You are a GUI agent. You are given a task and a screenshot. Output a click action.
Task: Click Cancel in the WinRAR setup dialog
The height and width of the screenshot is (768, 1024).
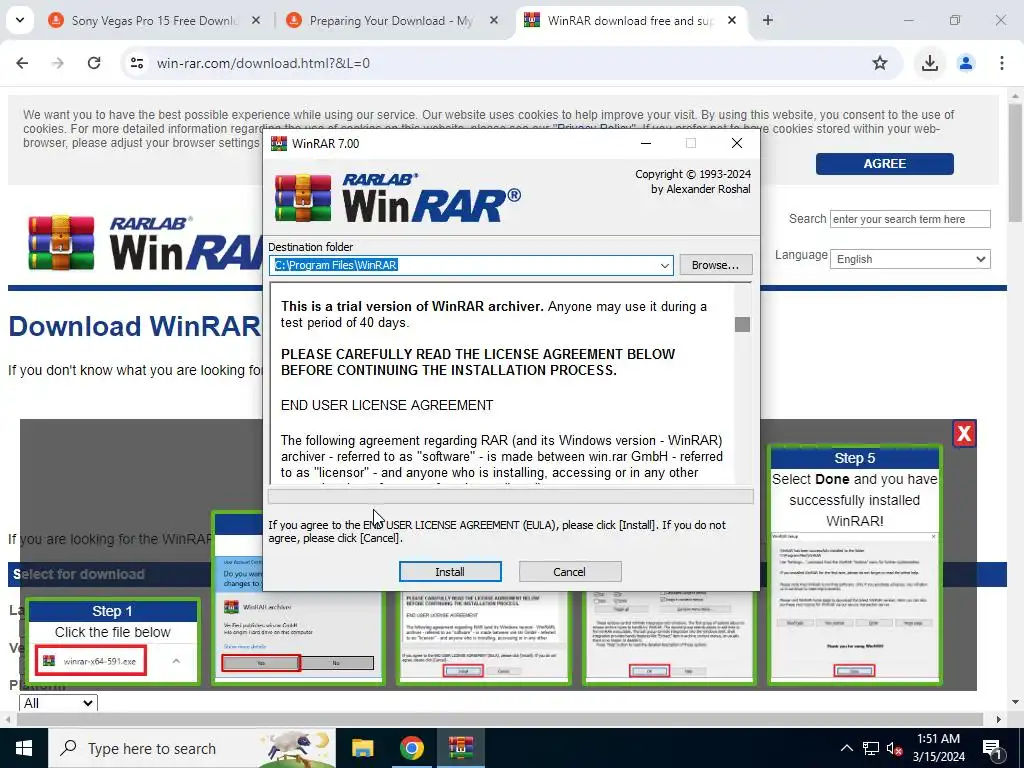point(569,571)
